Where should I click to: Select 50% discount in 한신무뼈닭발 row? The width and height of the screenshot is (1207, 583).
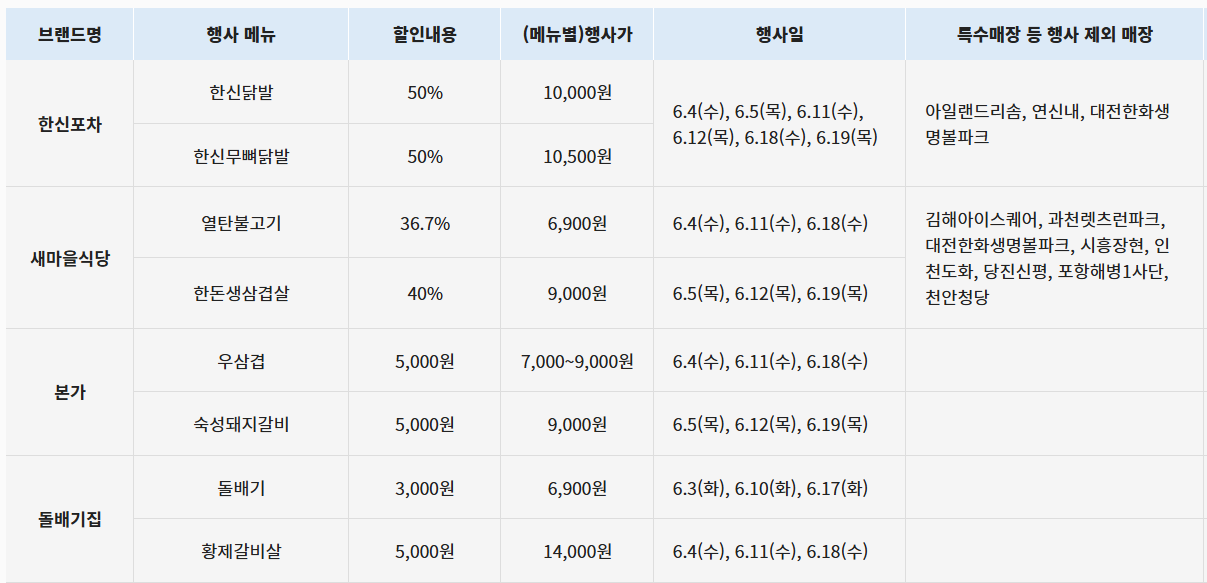pos(425,156)
